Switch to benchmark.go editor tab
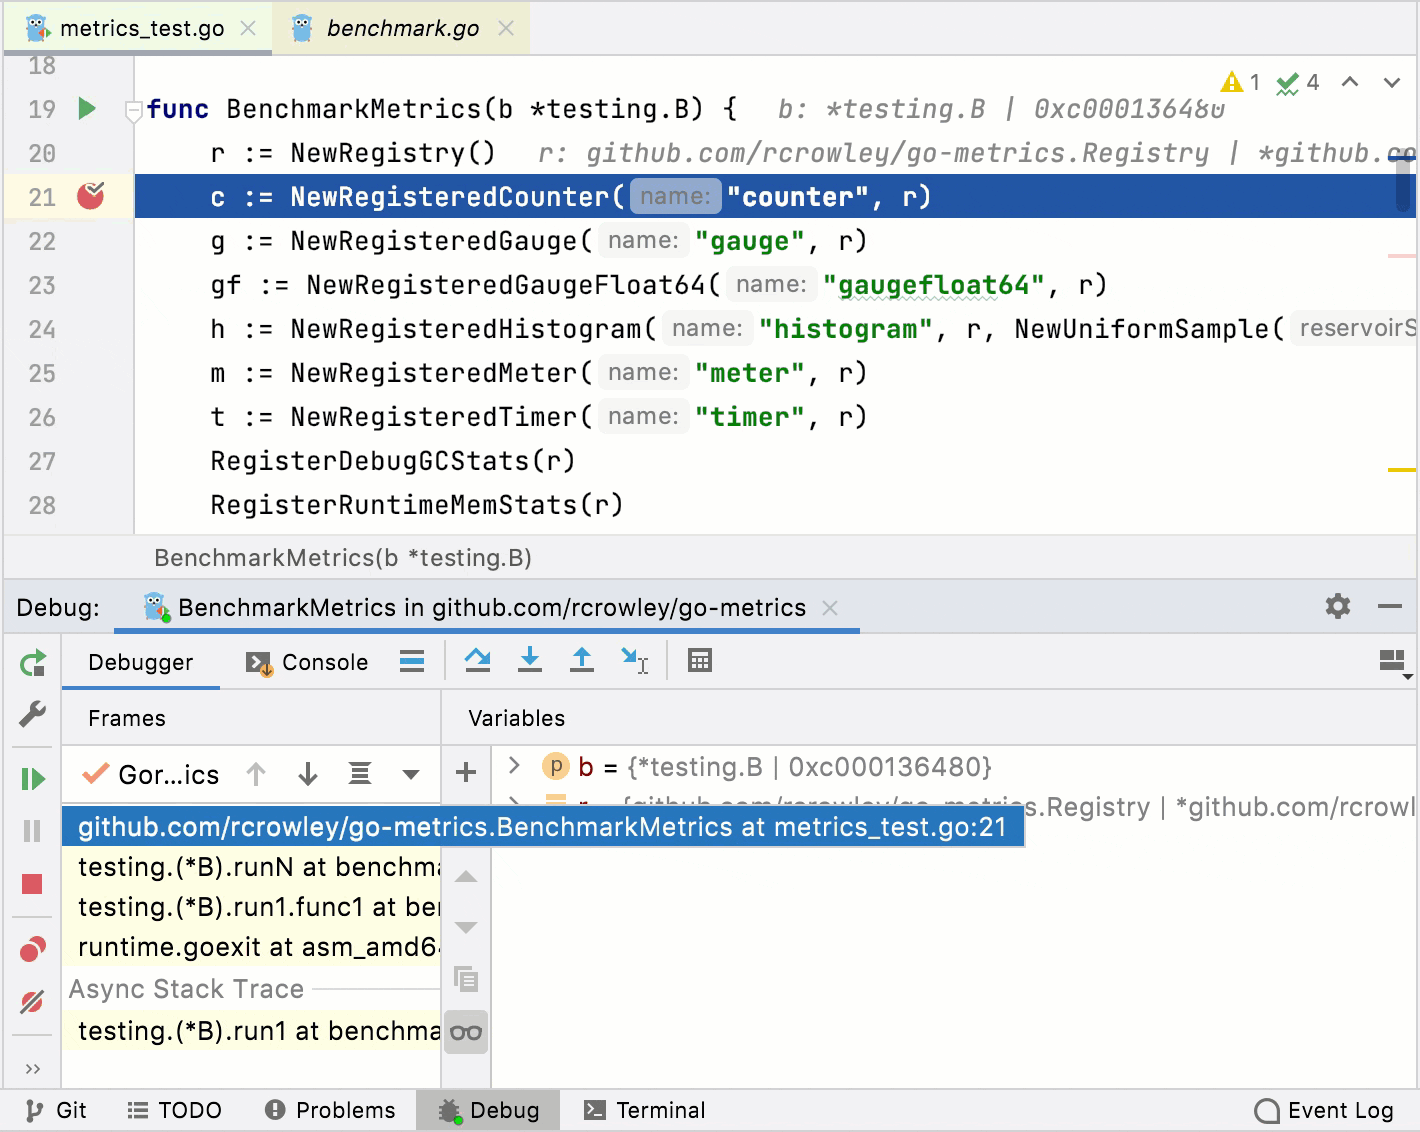1420x1132 pixels. pyautogui.click(x=402, y=28)
